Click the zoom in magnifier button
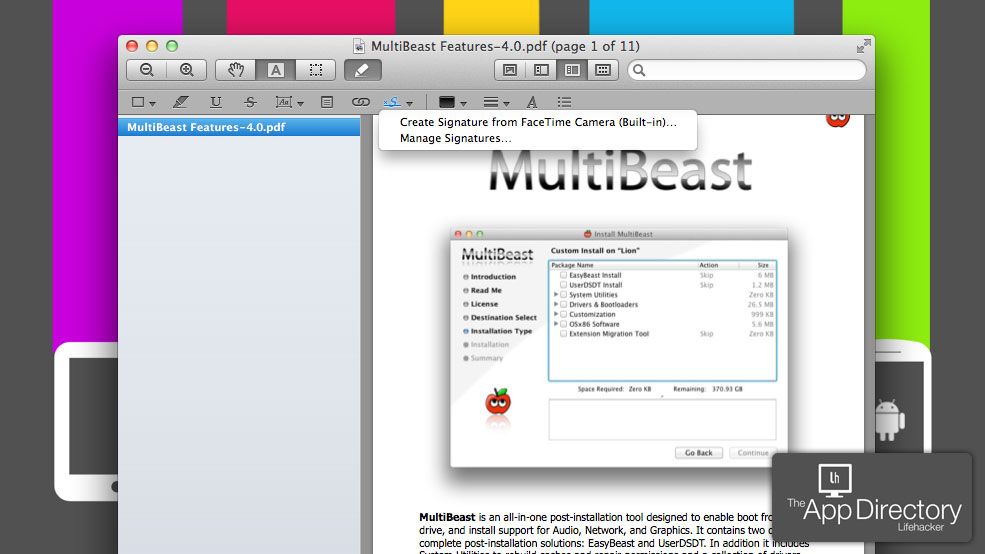985x554 pixels. pos(186,70)
